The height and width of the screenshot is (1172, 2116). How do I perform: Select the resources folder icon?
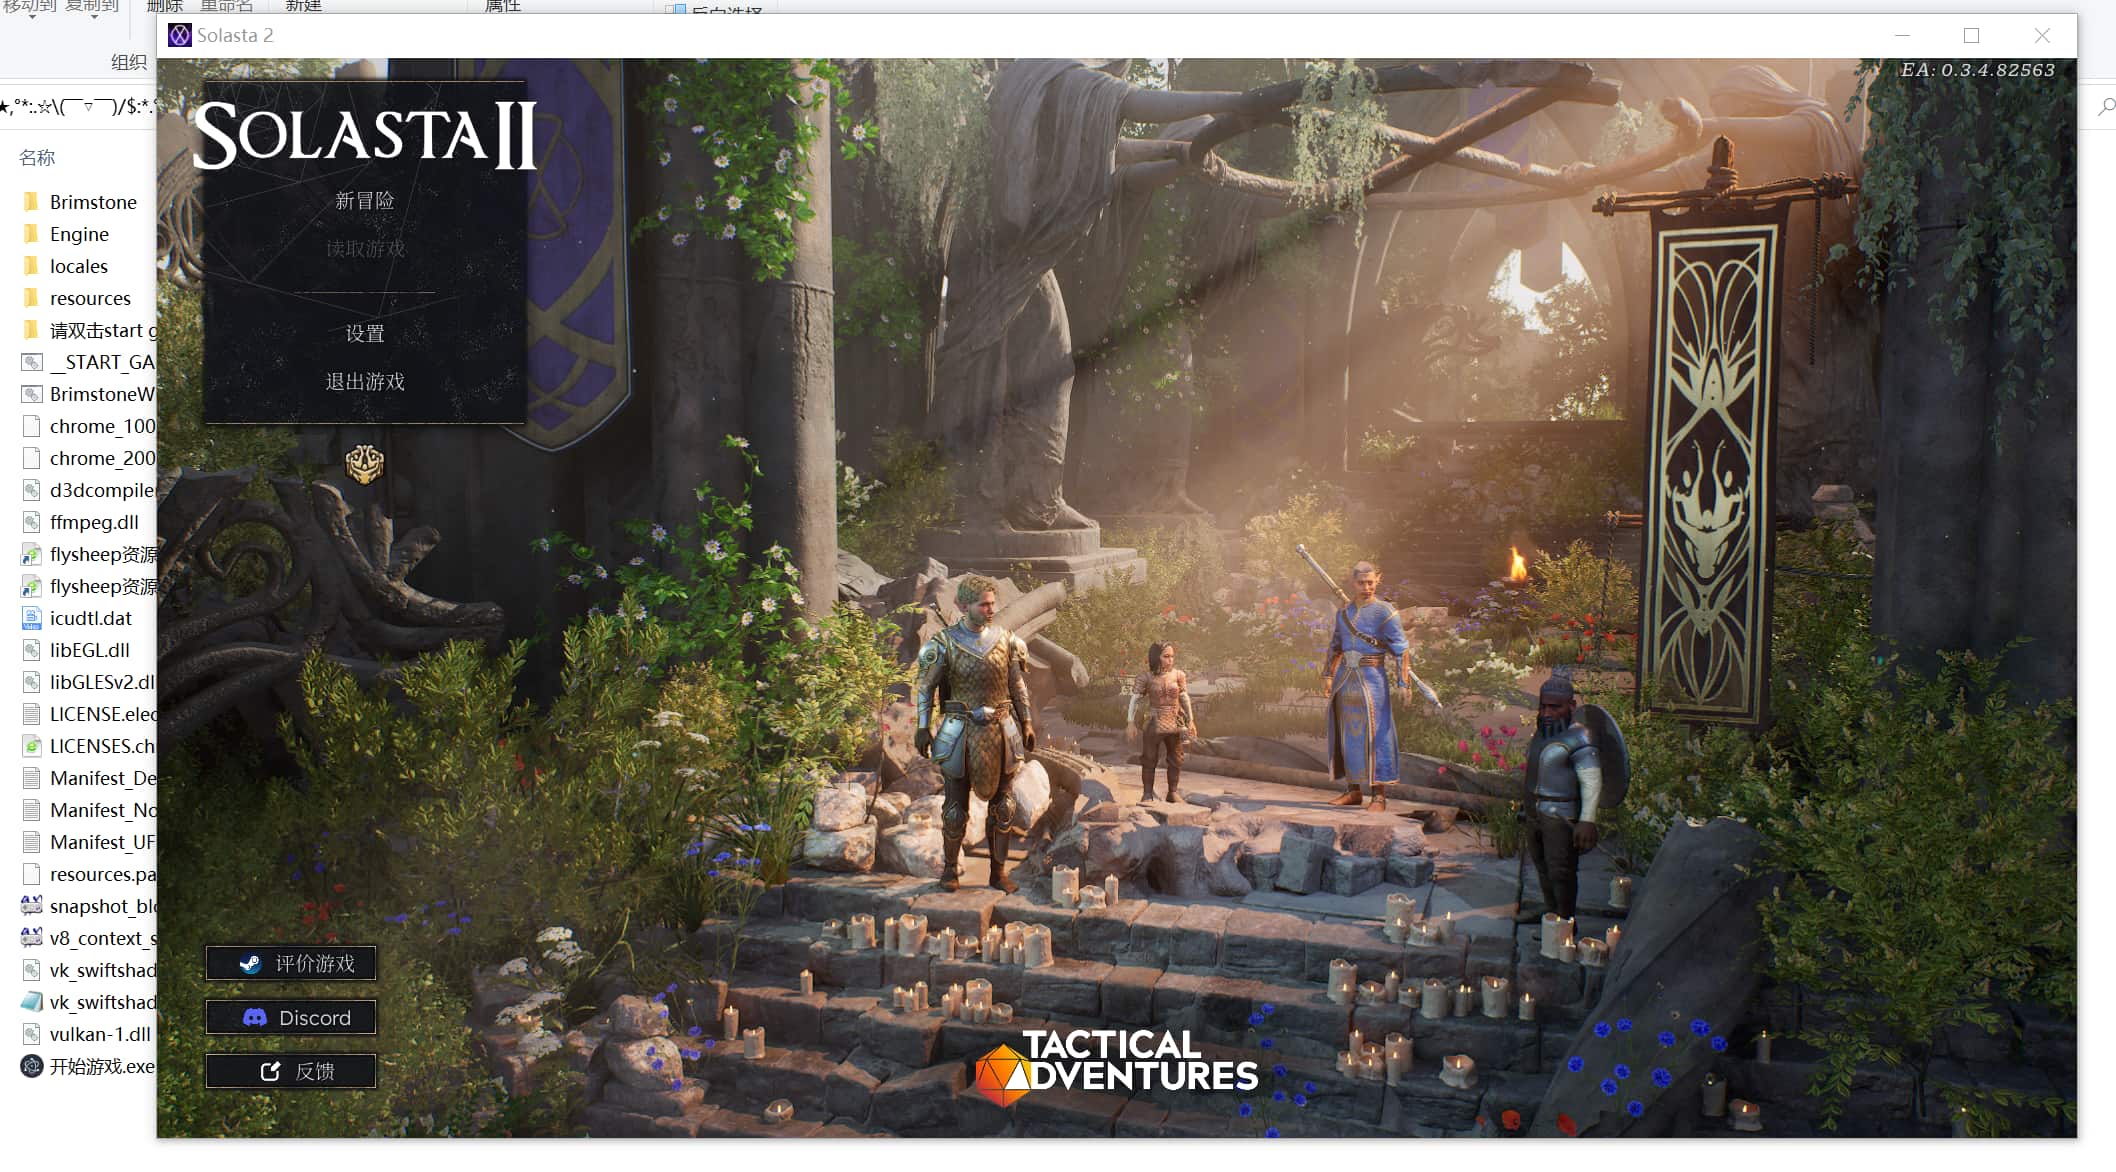31,298
